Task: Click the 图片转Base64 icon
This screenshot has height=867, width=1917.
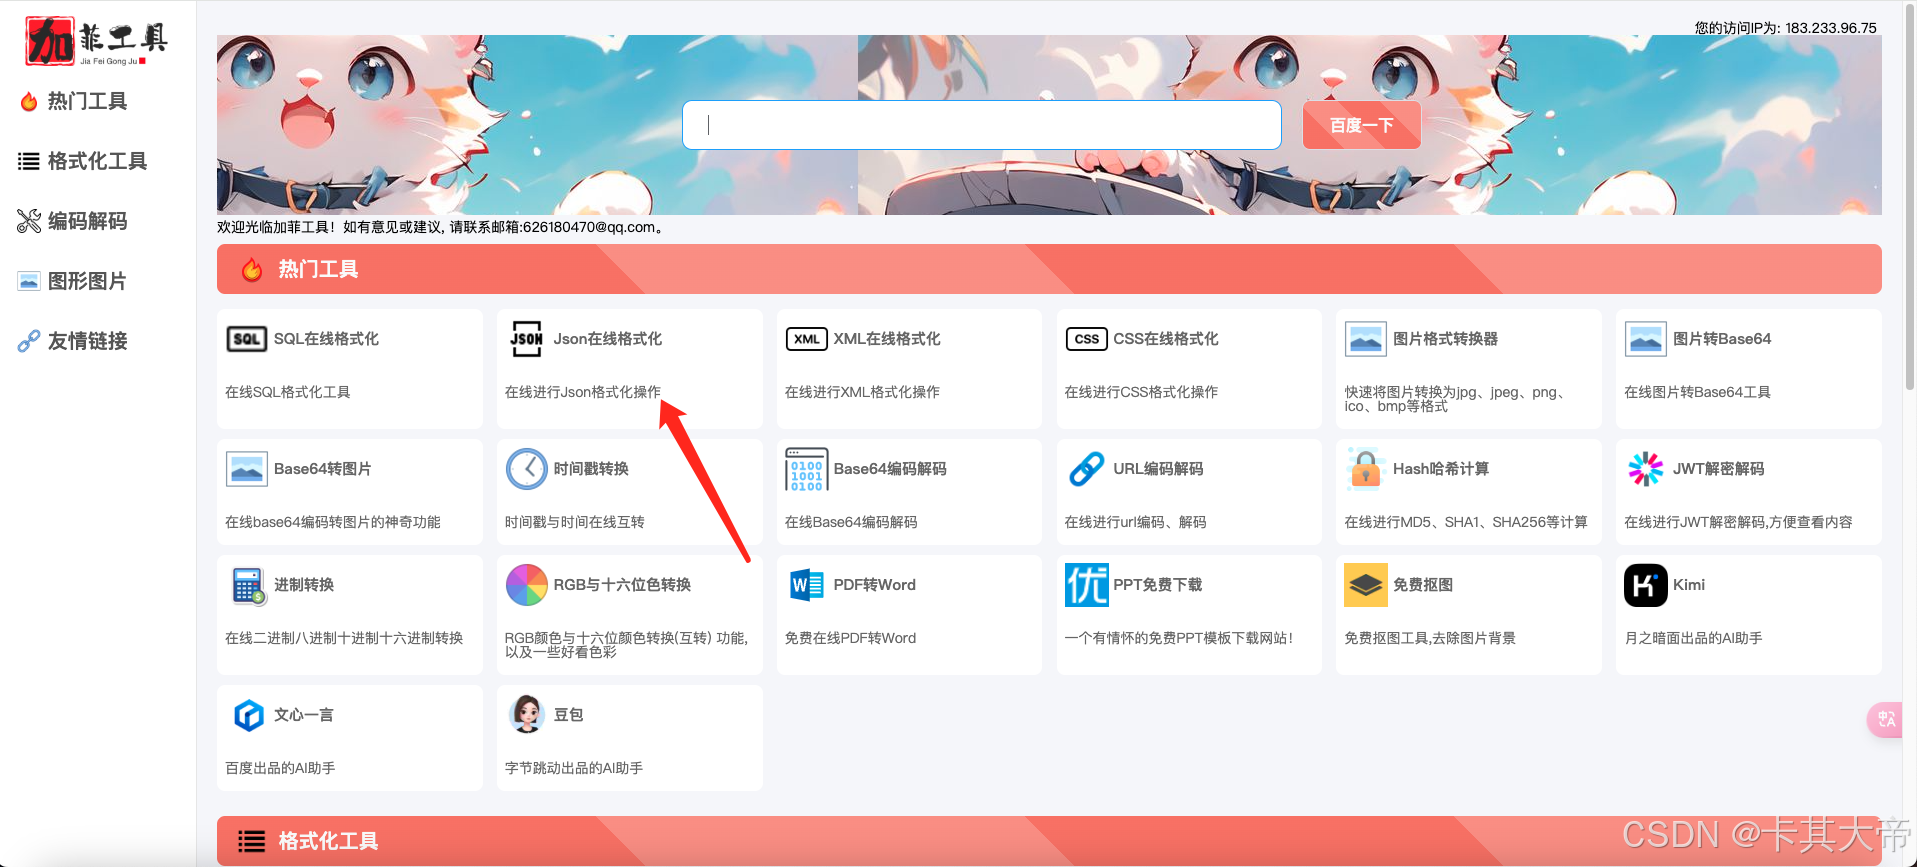Action: pos(1646,339)
